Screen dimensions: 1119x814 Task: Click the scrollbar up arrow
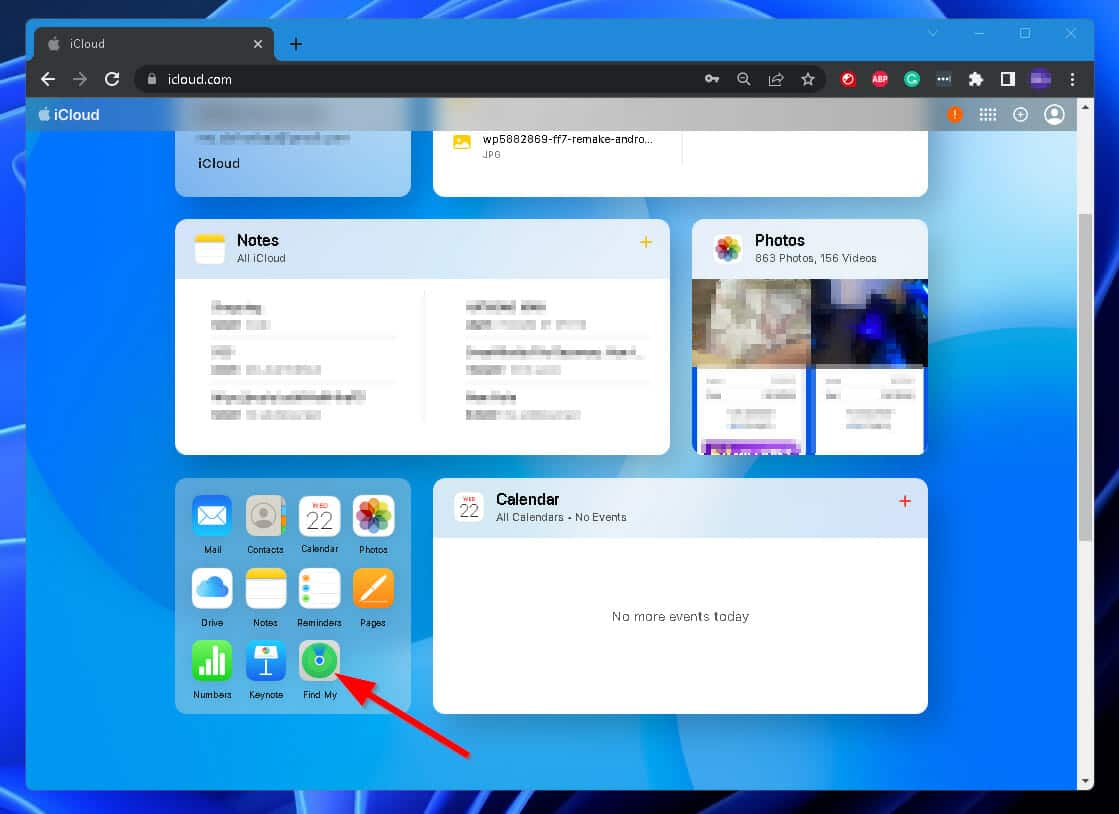[x=1085, y=107]
